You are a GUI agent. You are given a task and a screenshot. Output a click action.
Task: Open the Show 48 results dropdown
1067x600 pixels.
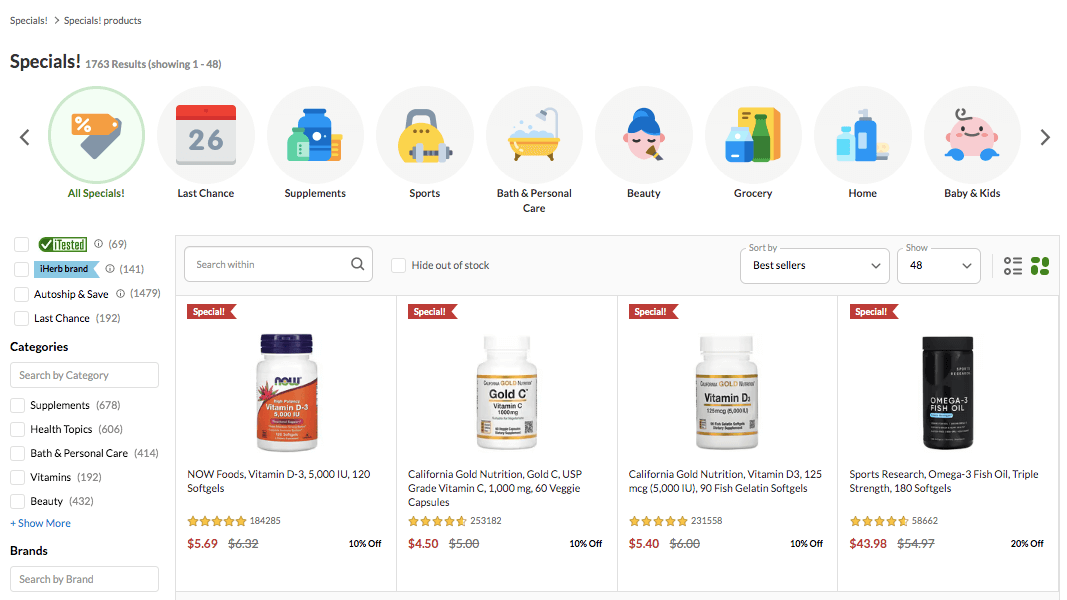click(938, 265)
